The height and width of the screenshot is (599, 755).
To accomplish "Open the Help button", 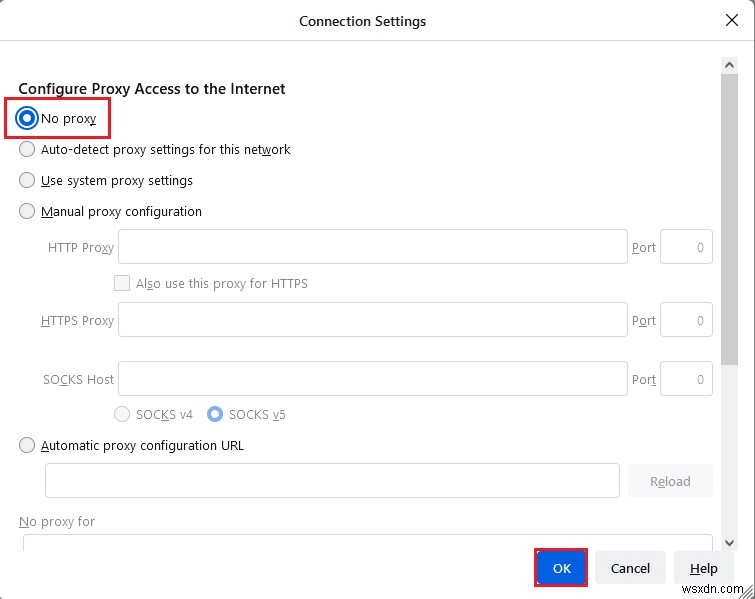I will [x=703, y=568].
